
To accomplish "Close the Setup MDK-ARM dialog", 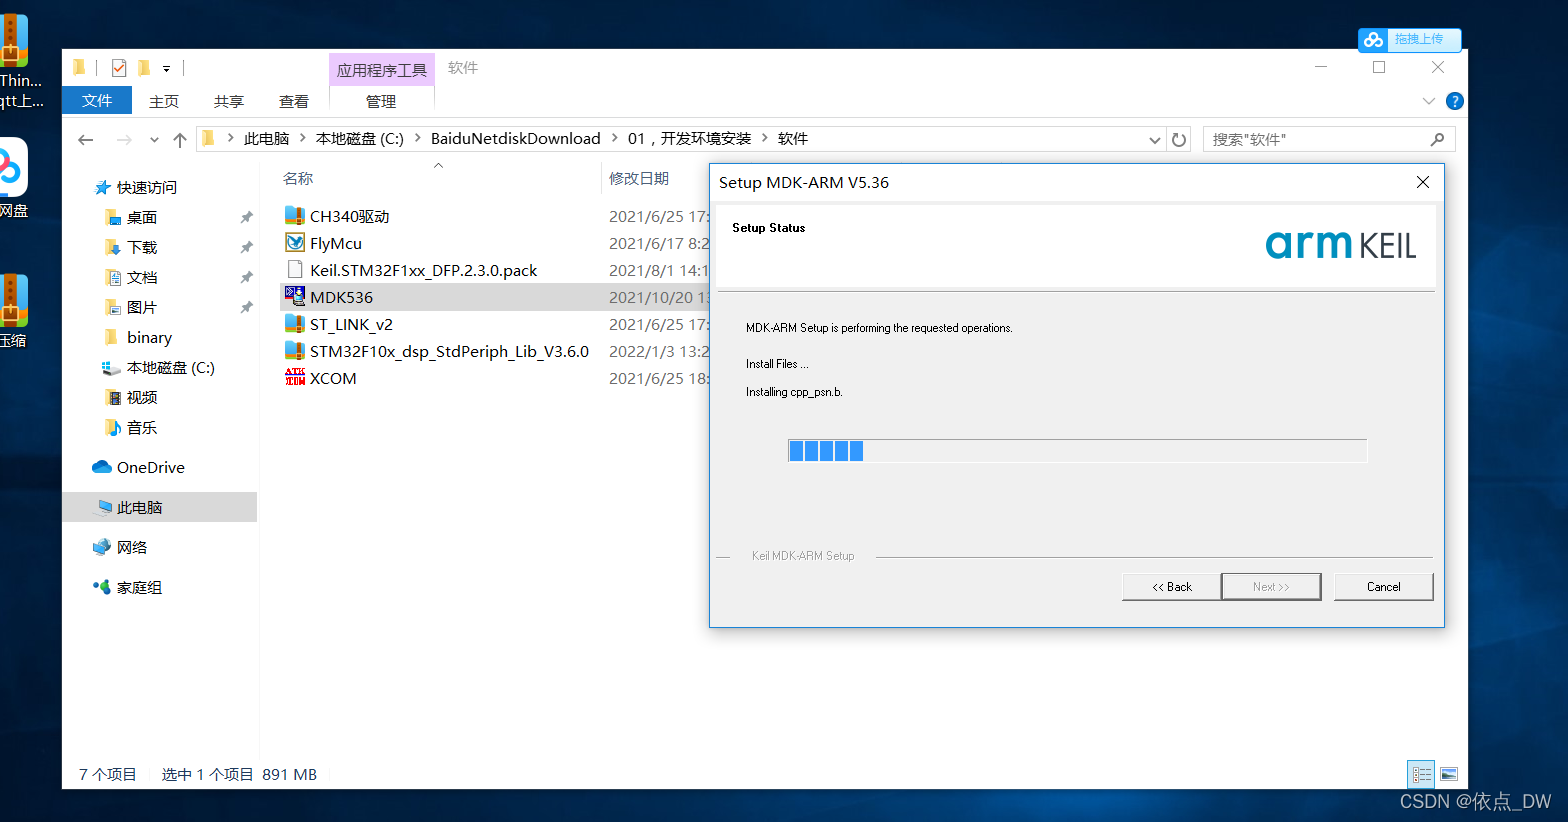I will [1423, 182].
